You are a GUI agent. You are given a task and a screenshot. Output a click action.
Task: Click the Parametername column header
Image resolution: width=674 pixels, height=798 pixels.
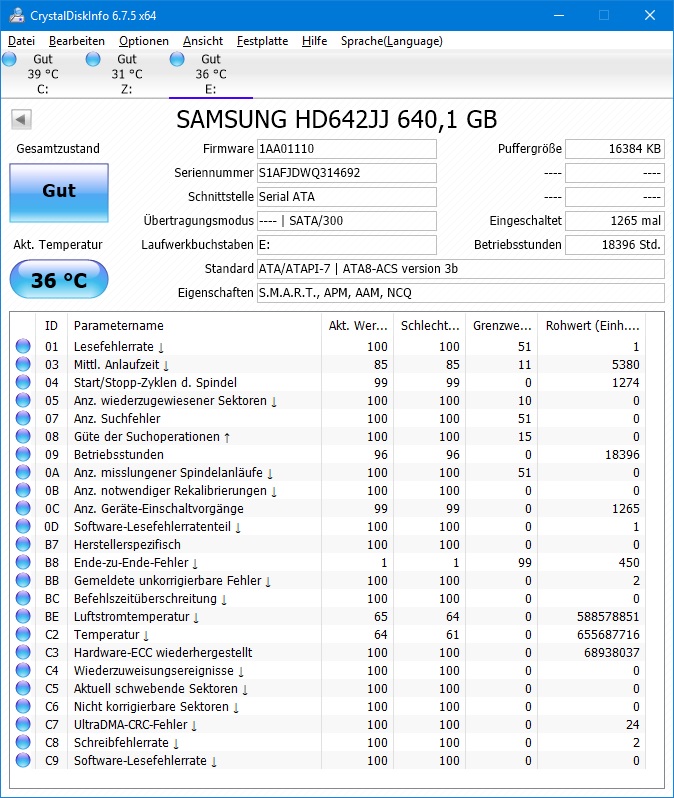[194, 325]
